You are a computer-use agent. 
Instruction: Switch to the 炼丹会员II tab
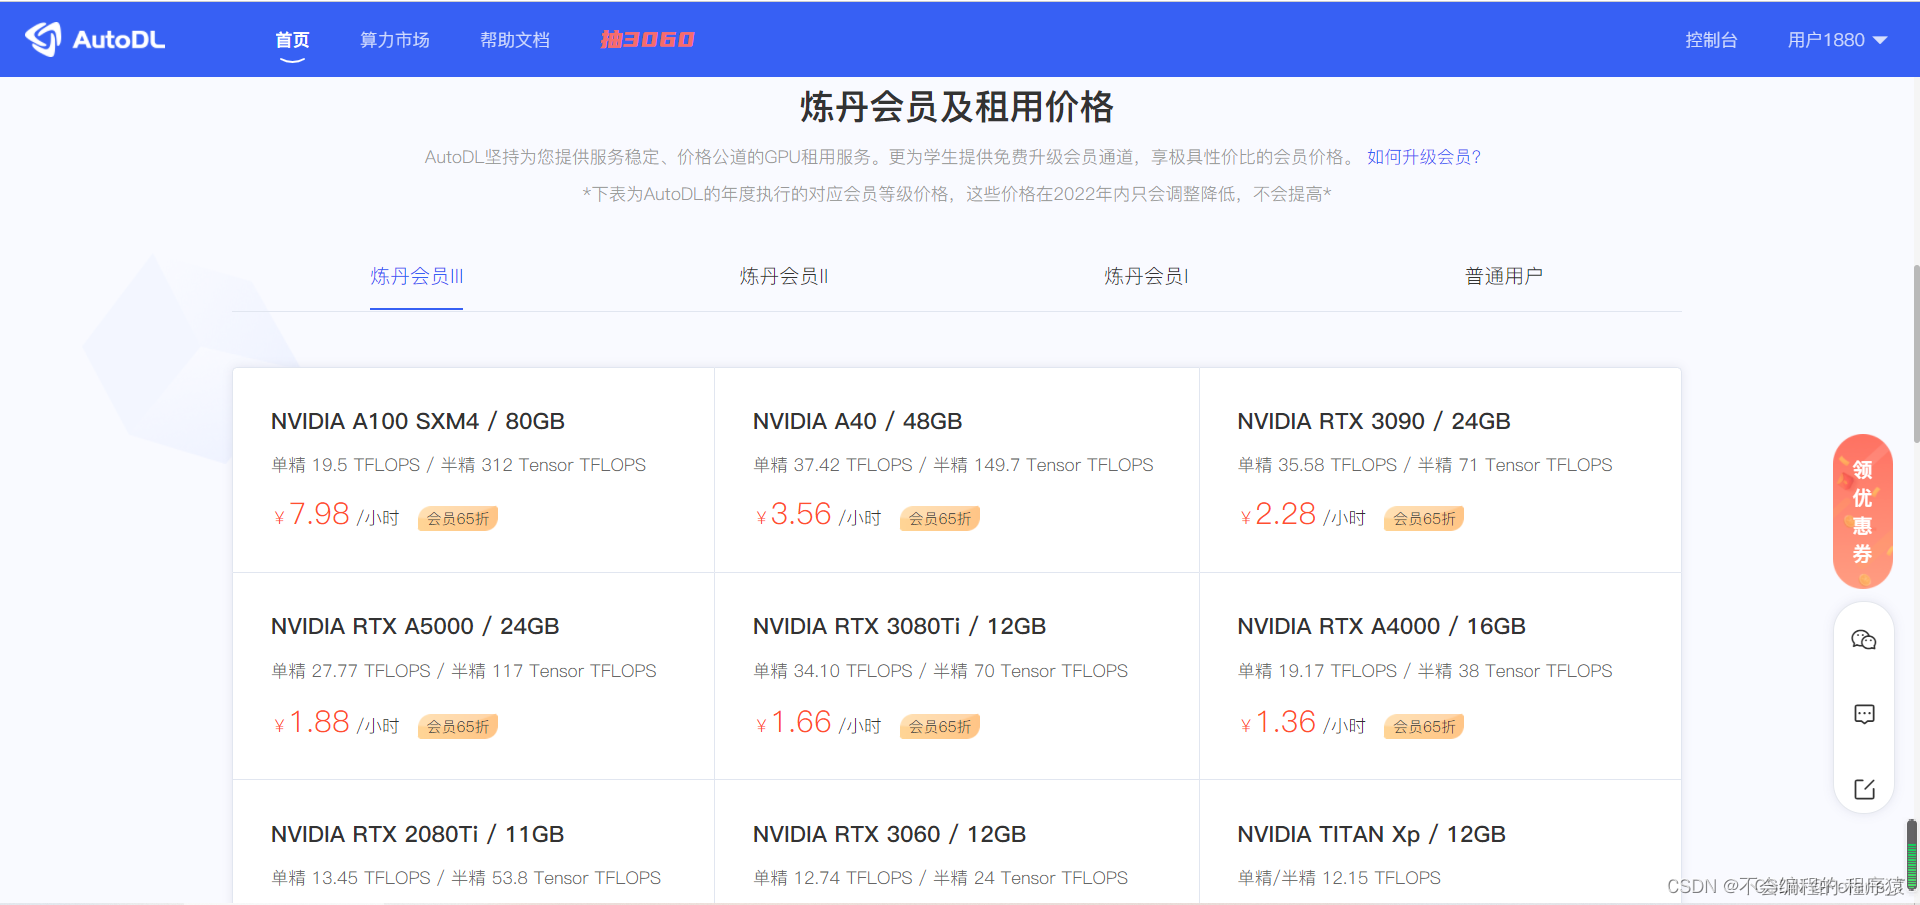783,276
